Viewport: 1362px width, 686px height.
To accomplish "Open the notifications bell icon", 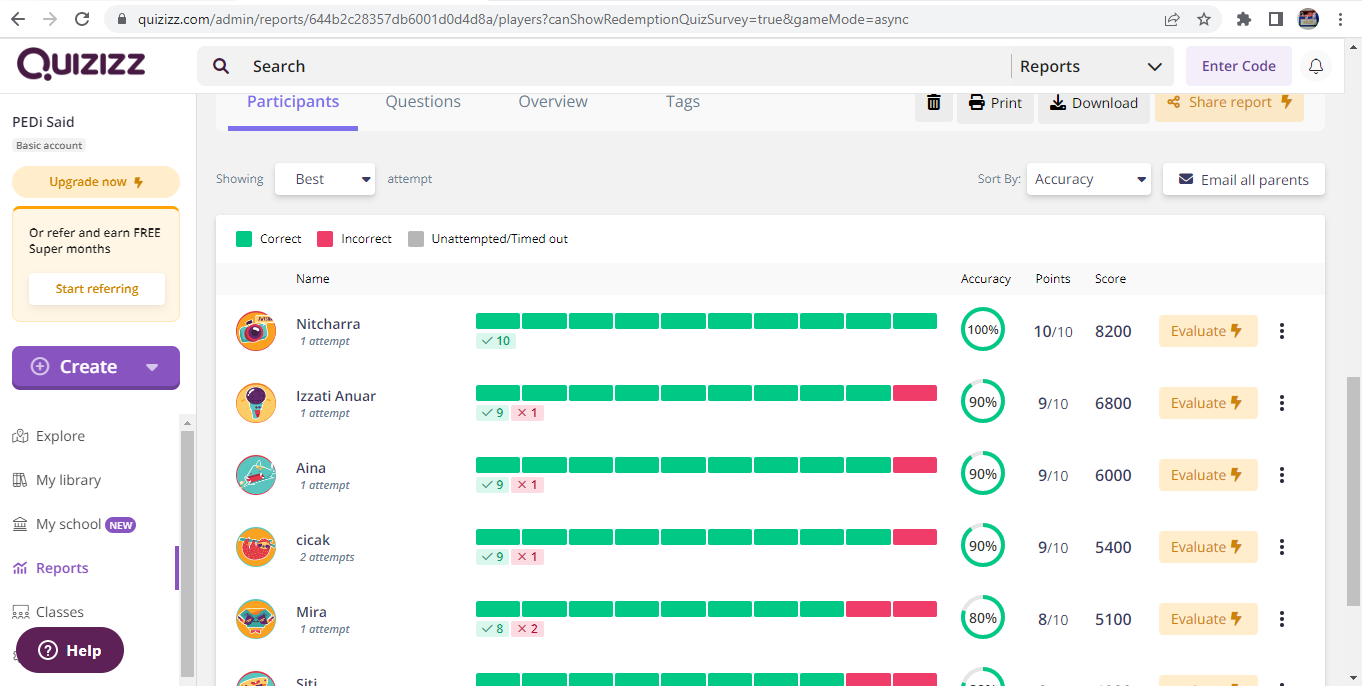I will (x=1316, y=66).
